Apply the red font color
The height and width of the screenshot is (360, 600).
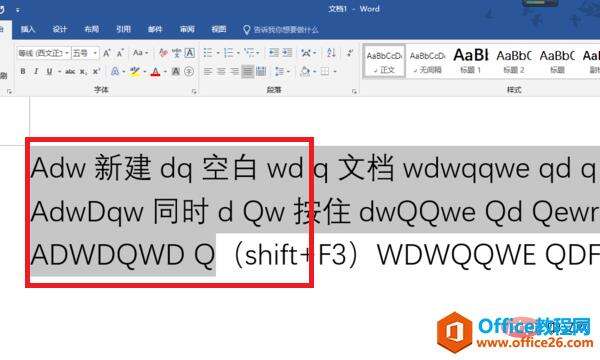click(x=155, y=72)
